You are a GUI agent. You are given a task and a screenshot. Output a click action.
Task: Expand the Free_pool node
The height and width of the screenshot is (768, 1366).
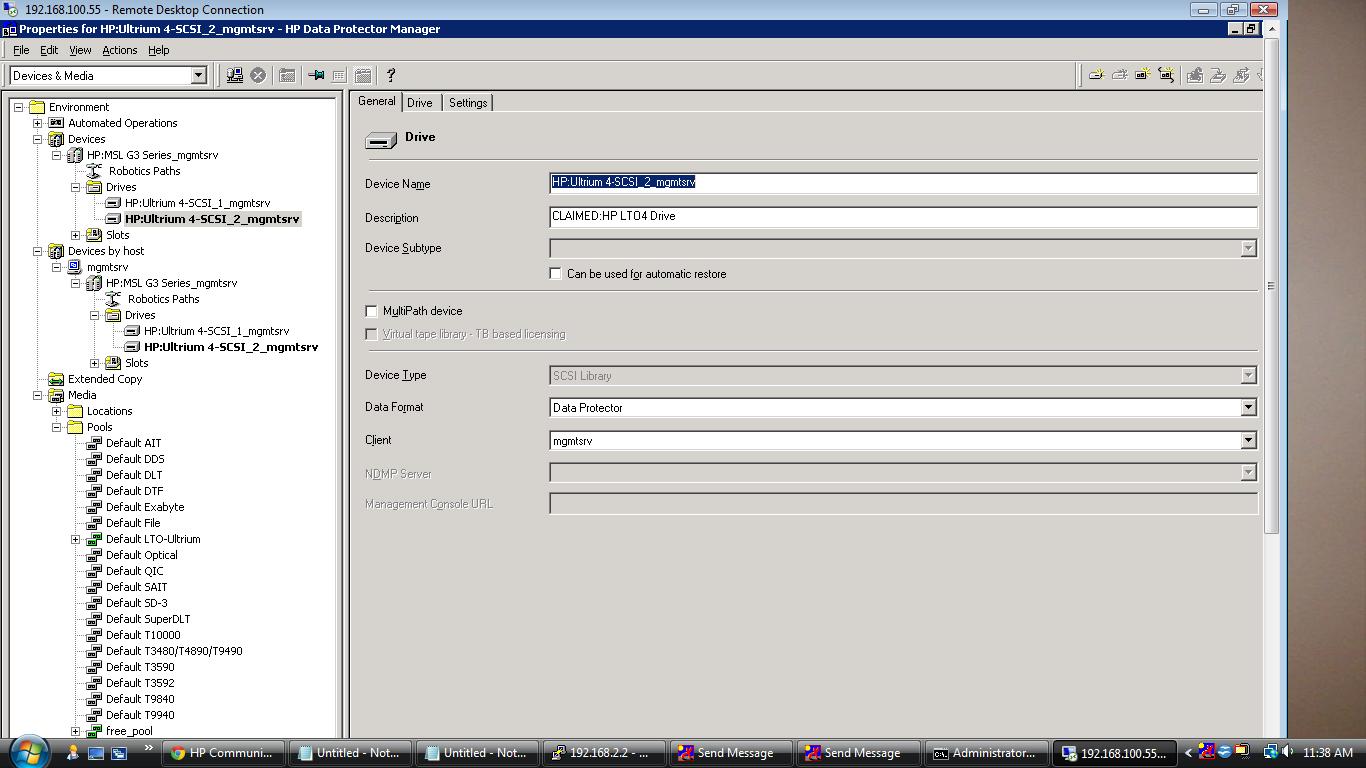75,731
